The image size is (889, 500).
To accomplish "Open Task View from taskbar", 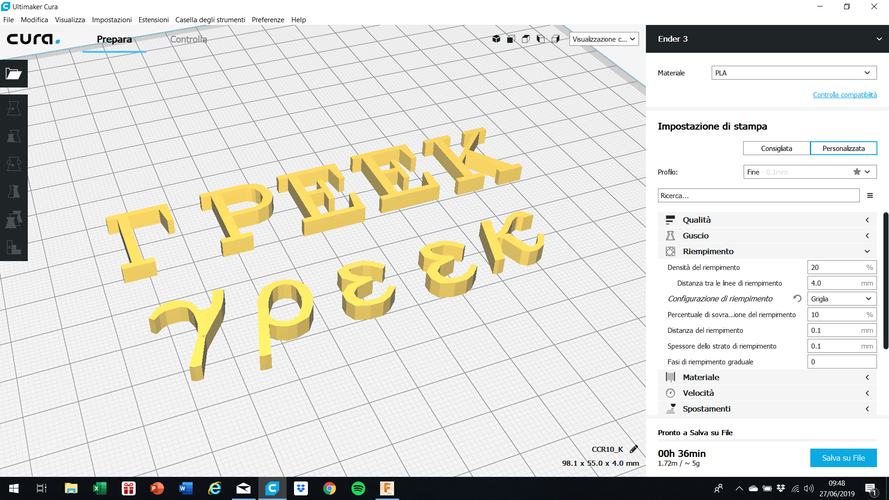I will (x=41, y=488).
